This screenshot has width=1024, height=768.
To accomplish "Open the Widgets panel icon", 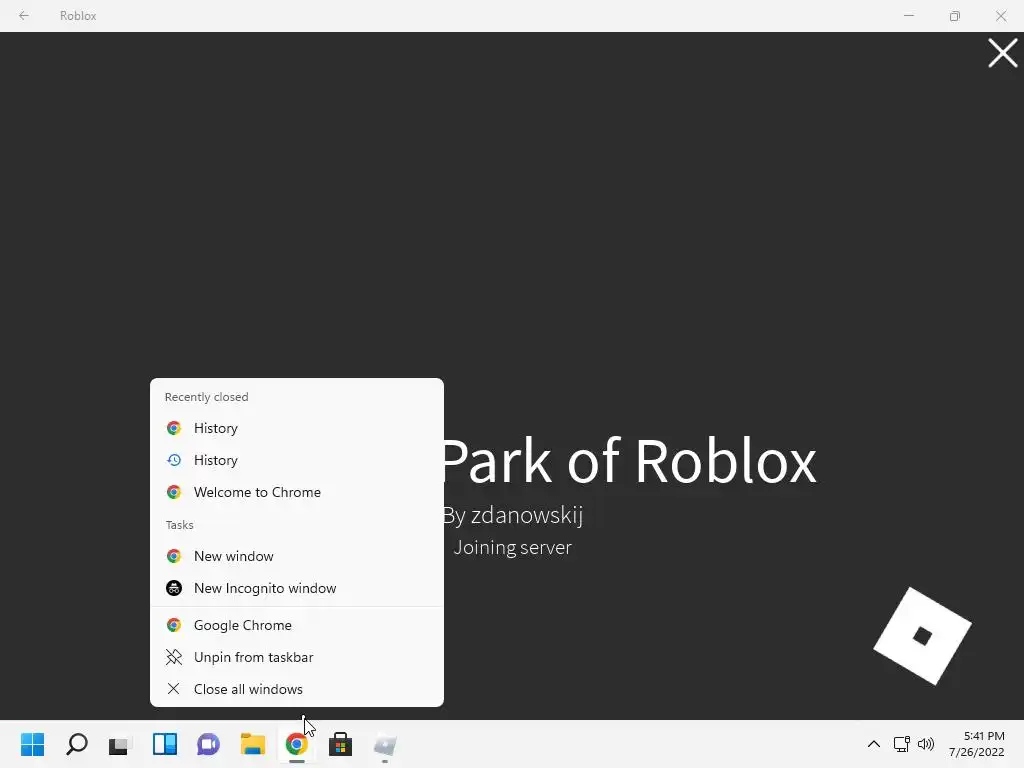I will 165,744.
